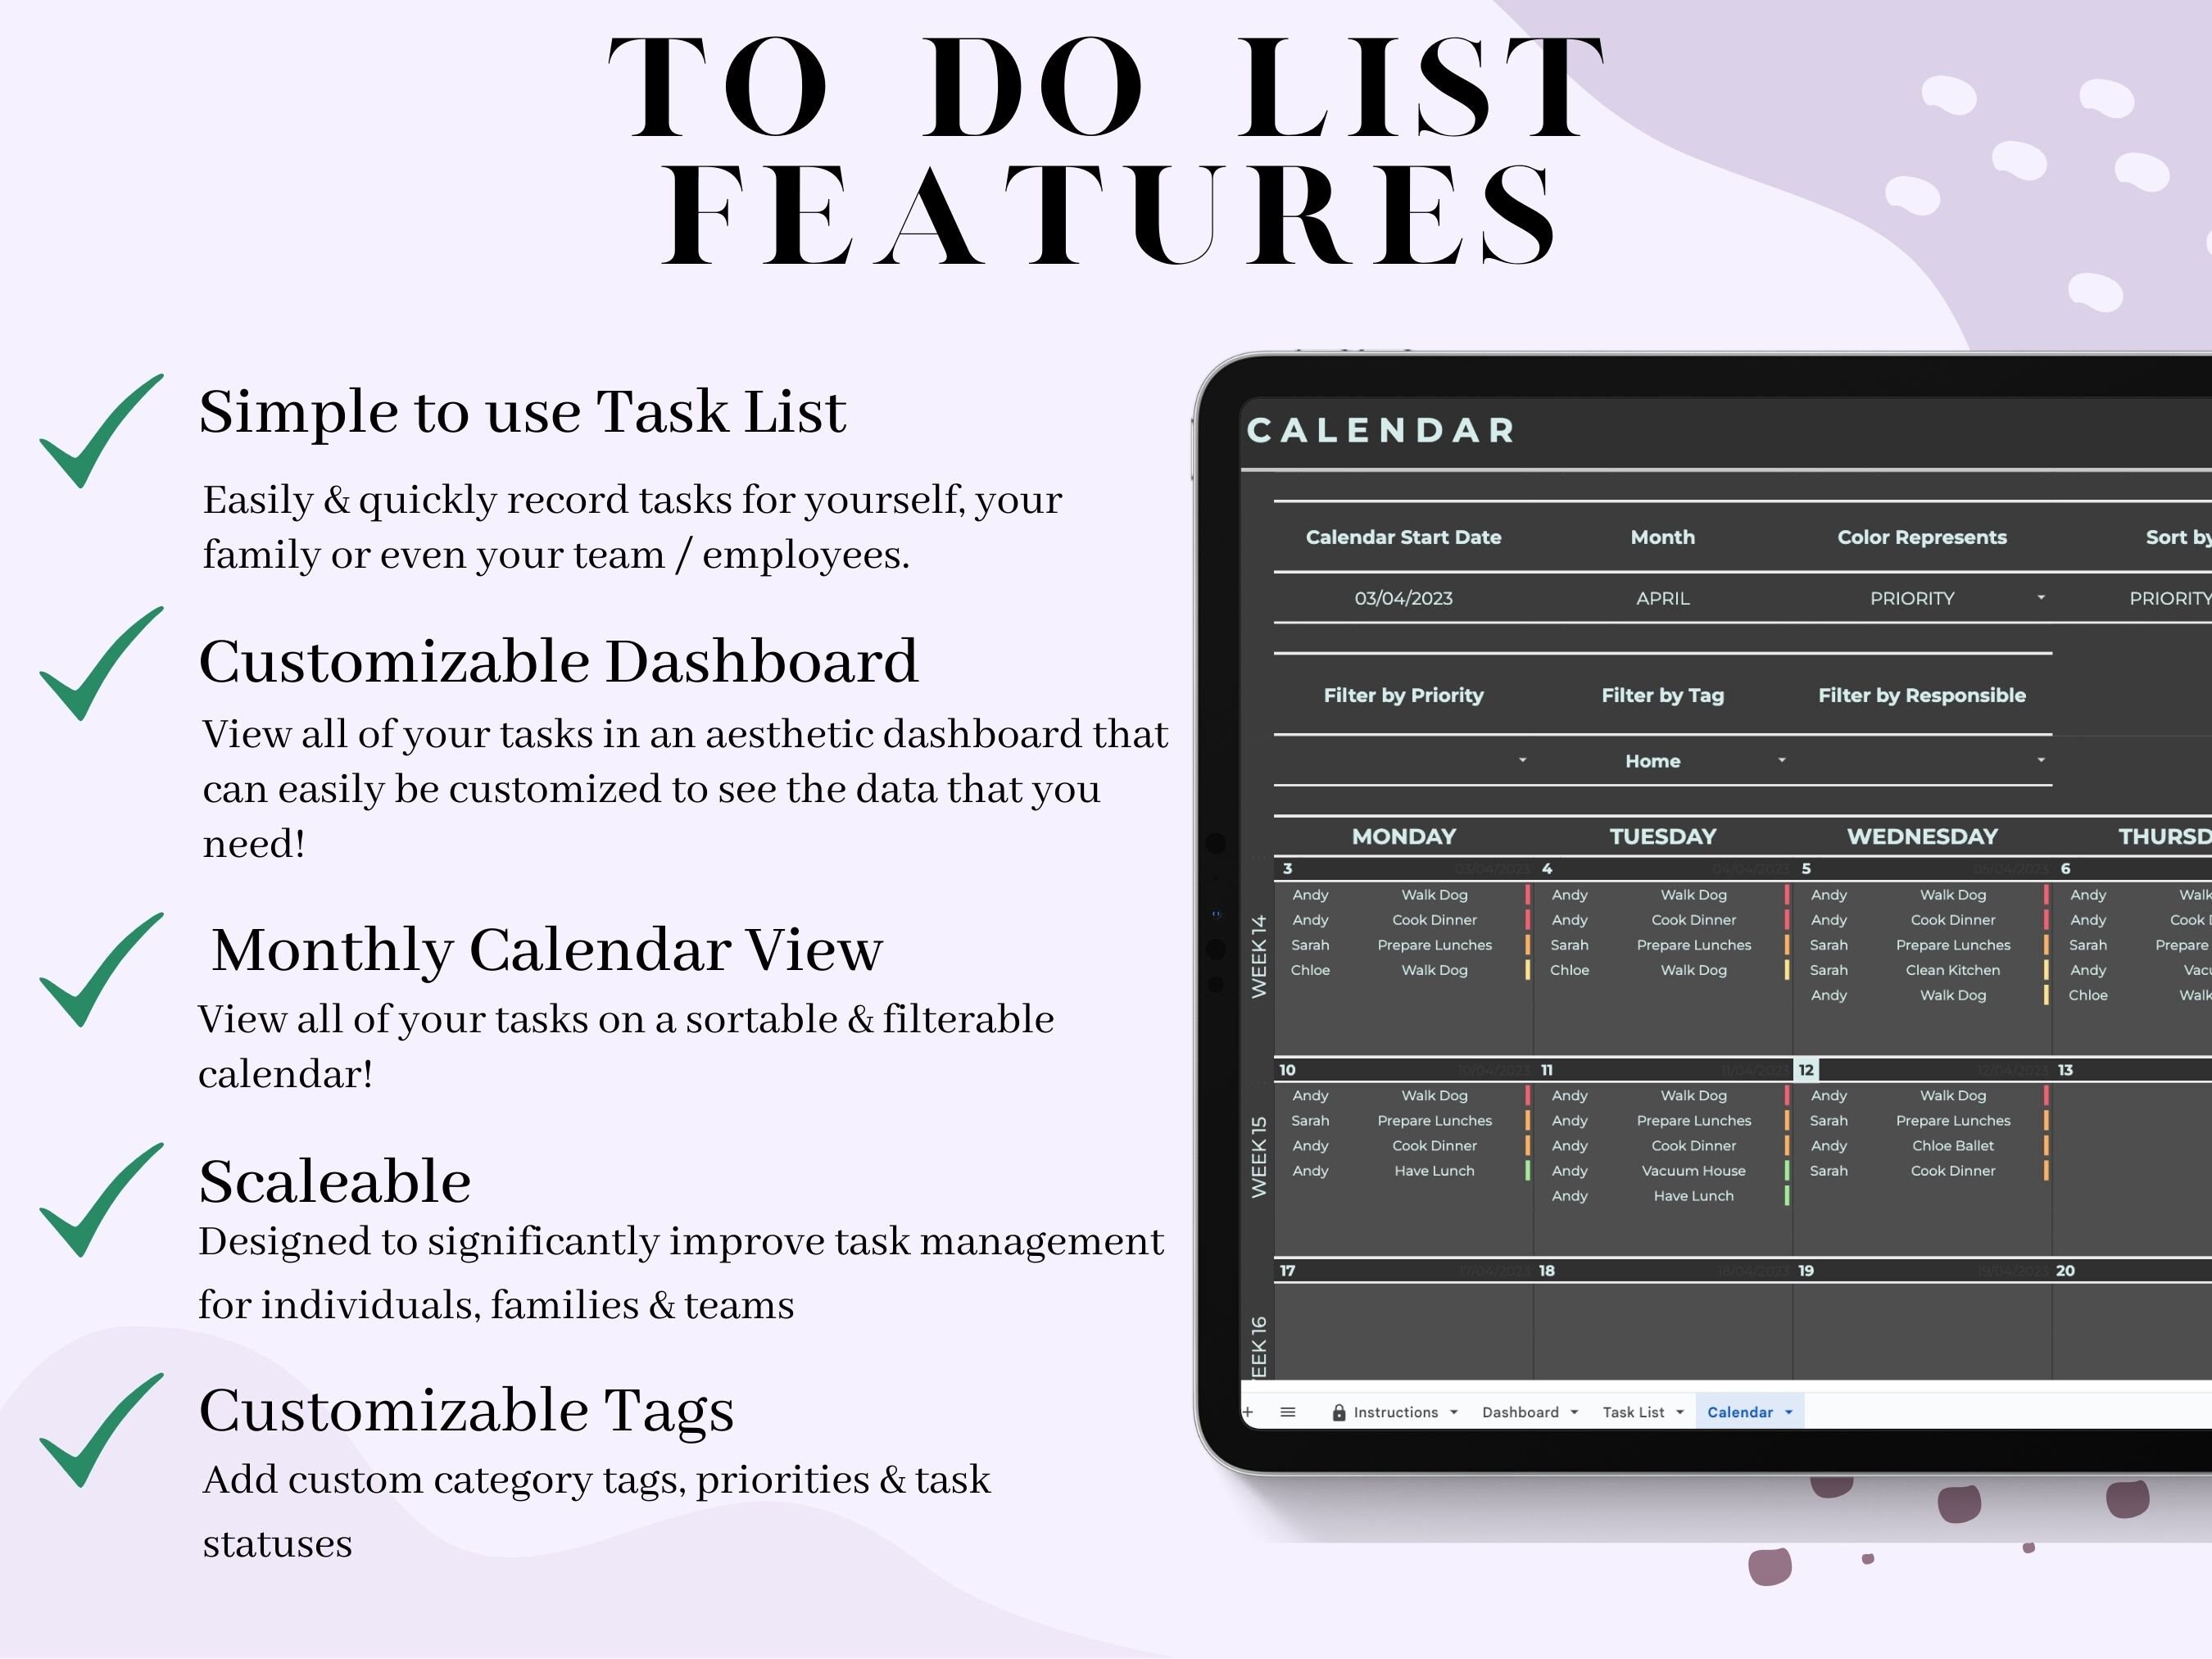The image size is (2212, 1659).
Task: Open the Filter by Responsible dropdown
Action: coord(2040,761)
